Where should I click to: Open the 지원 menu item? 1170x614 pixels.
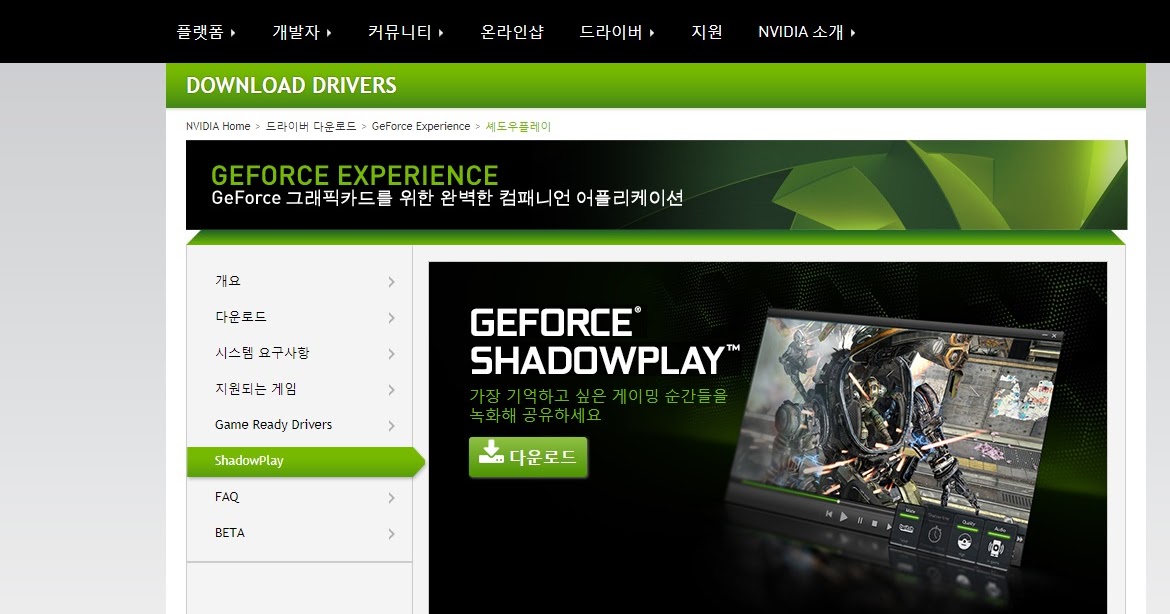click(x=707, y=32)
